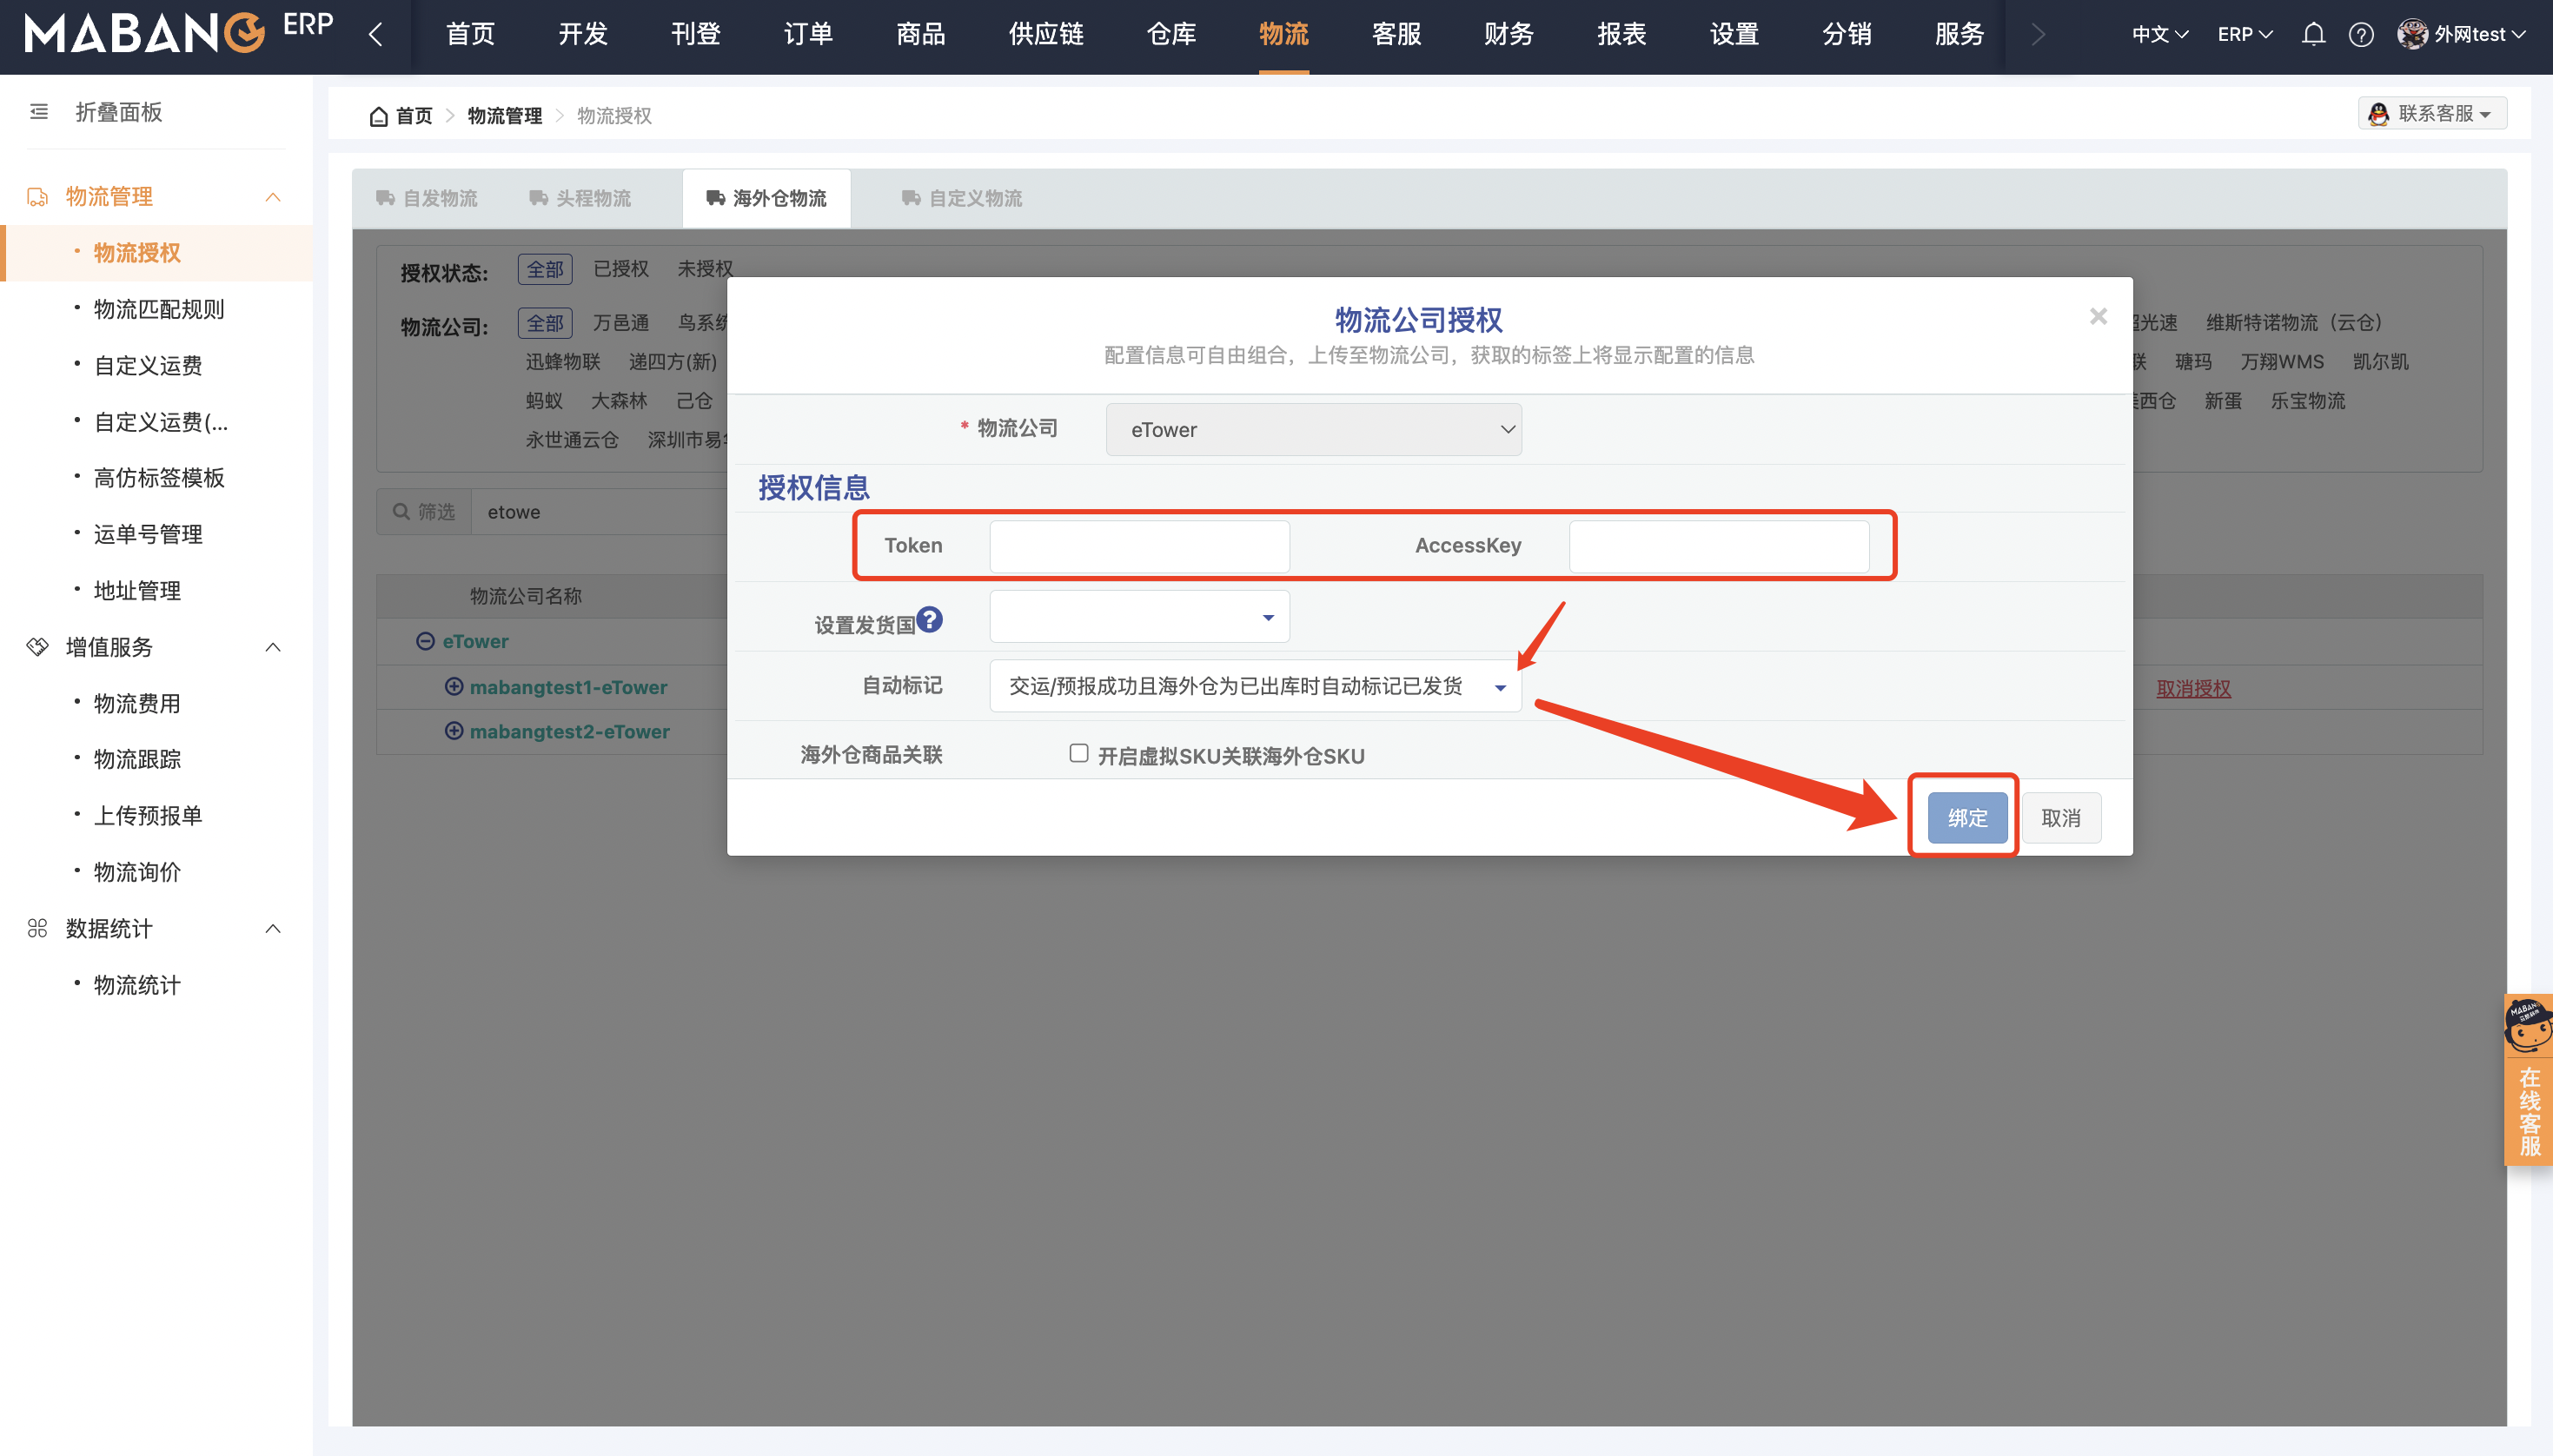Click the home icon in breadcrumb
This screenshot has height=1456, width=2553.
378,116
